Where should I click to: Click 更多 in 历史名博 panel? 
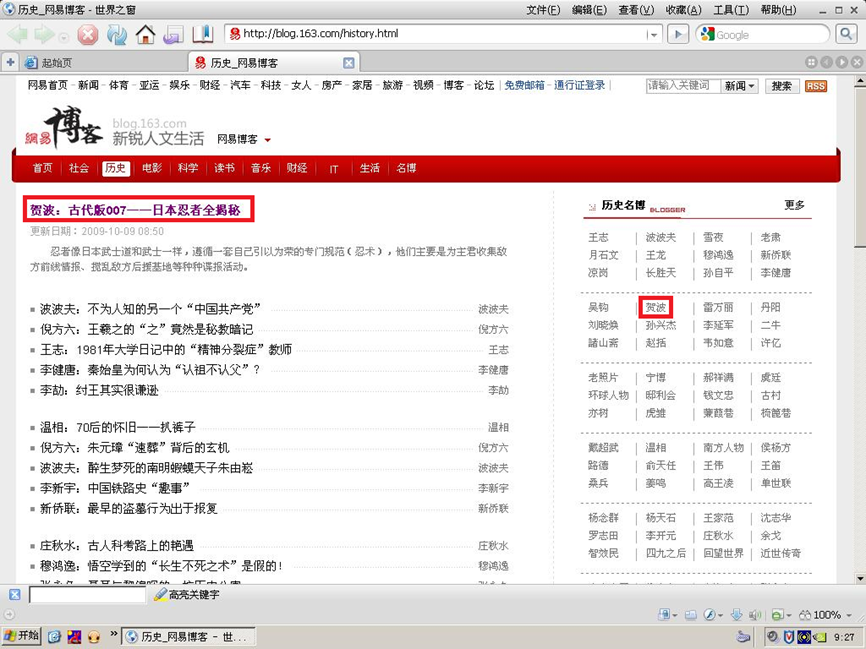[794, 205]
